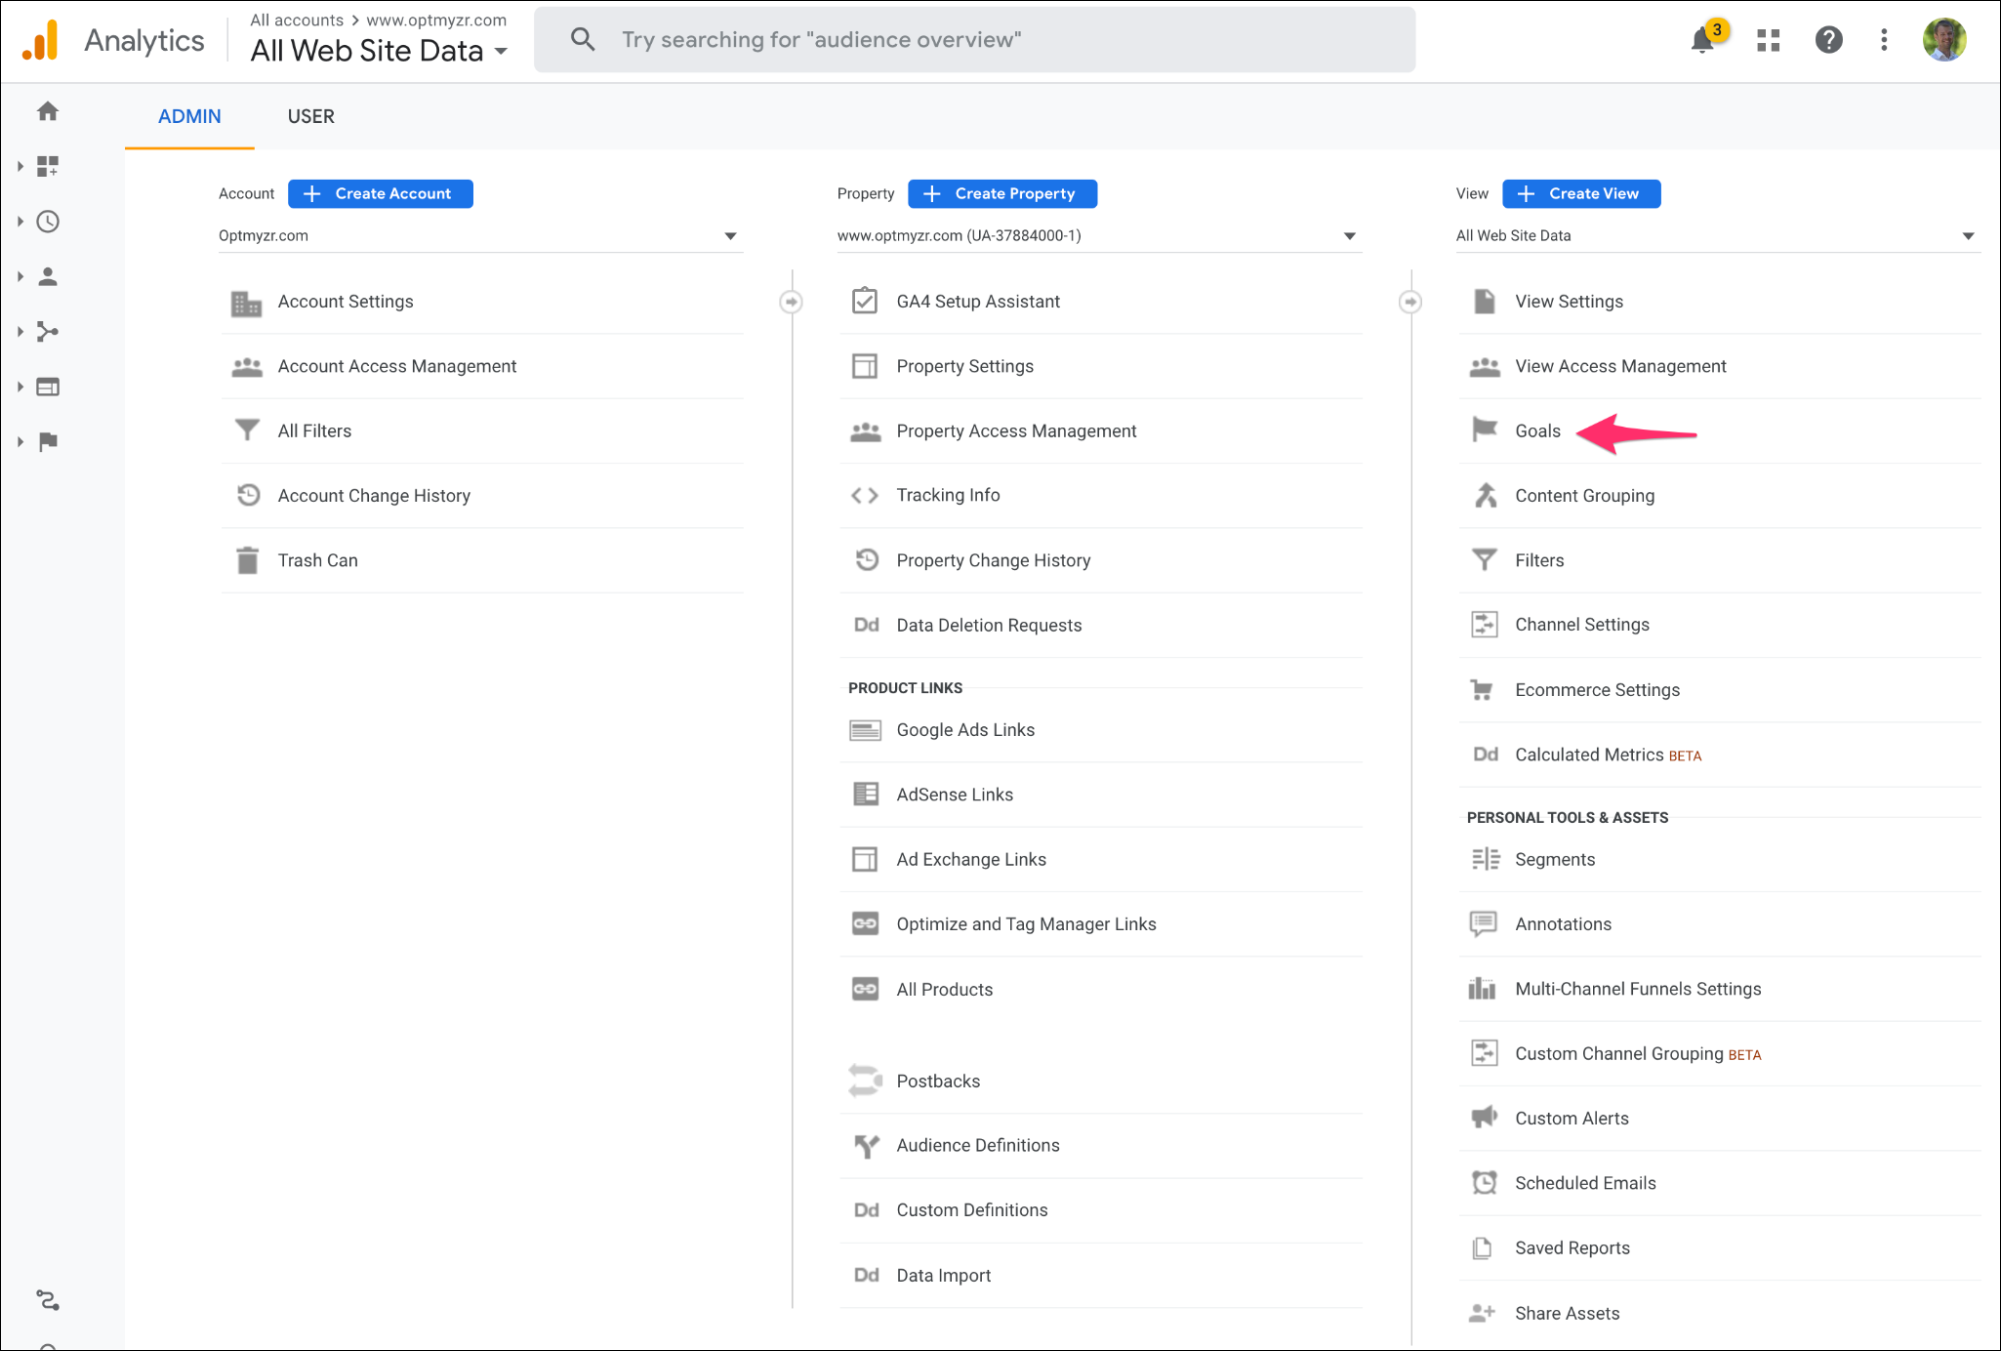
Task: Click the Account Settings building icon
Action: [x=246, y=302]
